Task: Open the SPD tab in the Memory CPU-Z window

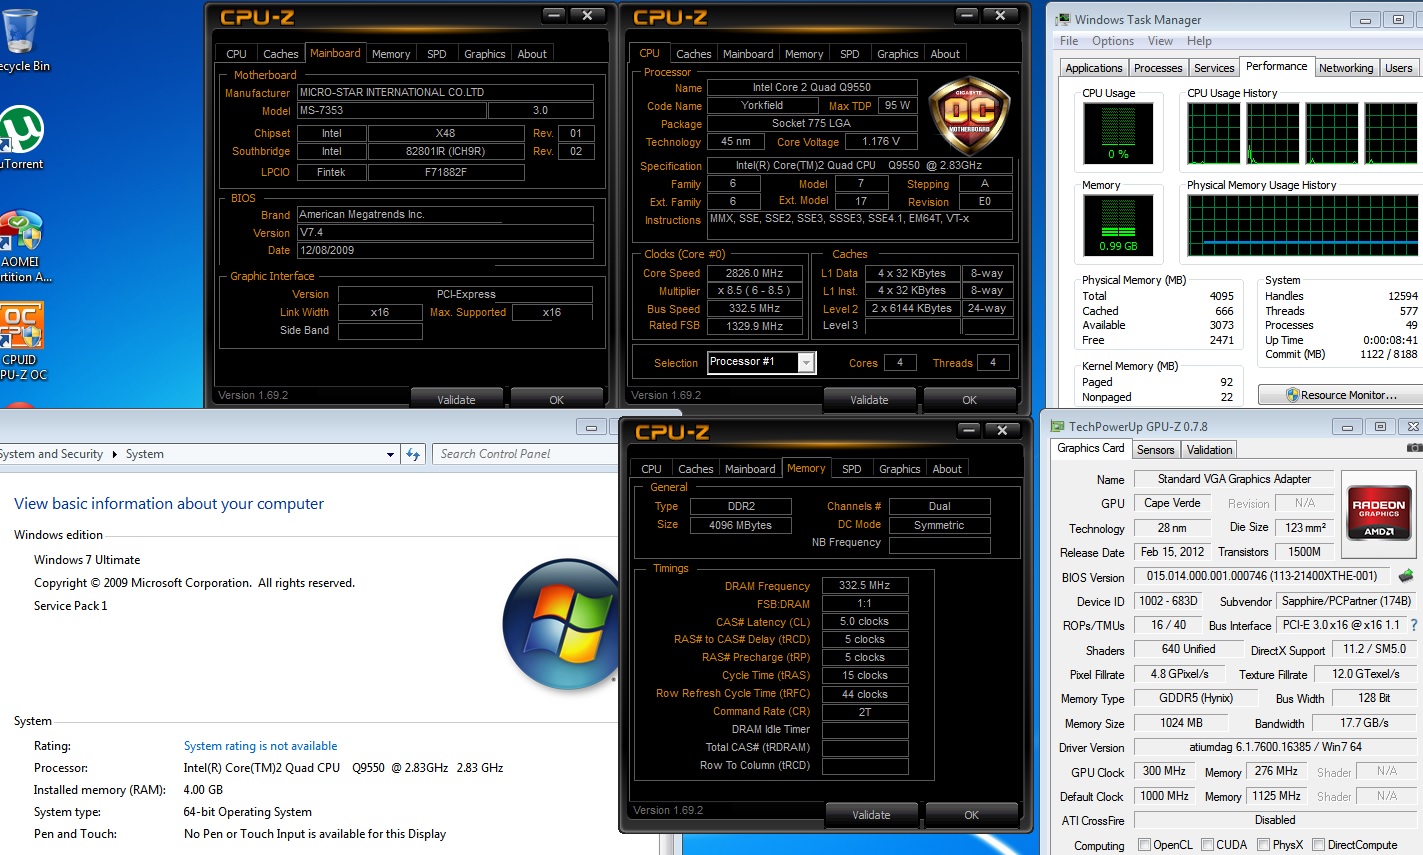Action: click(x=852, y=469)
